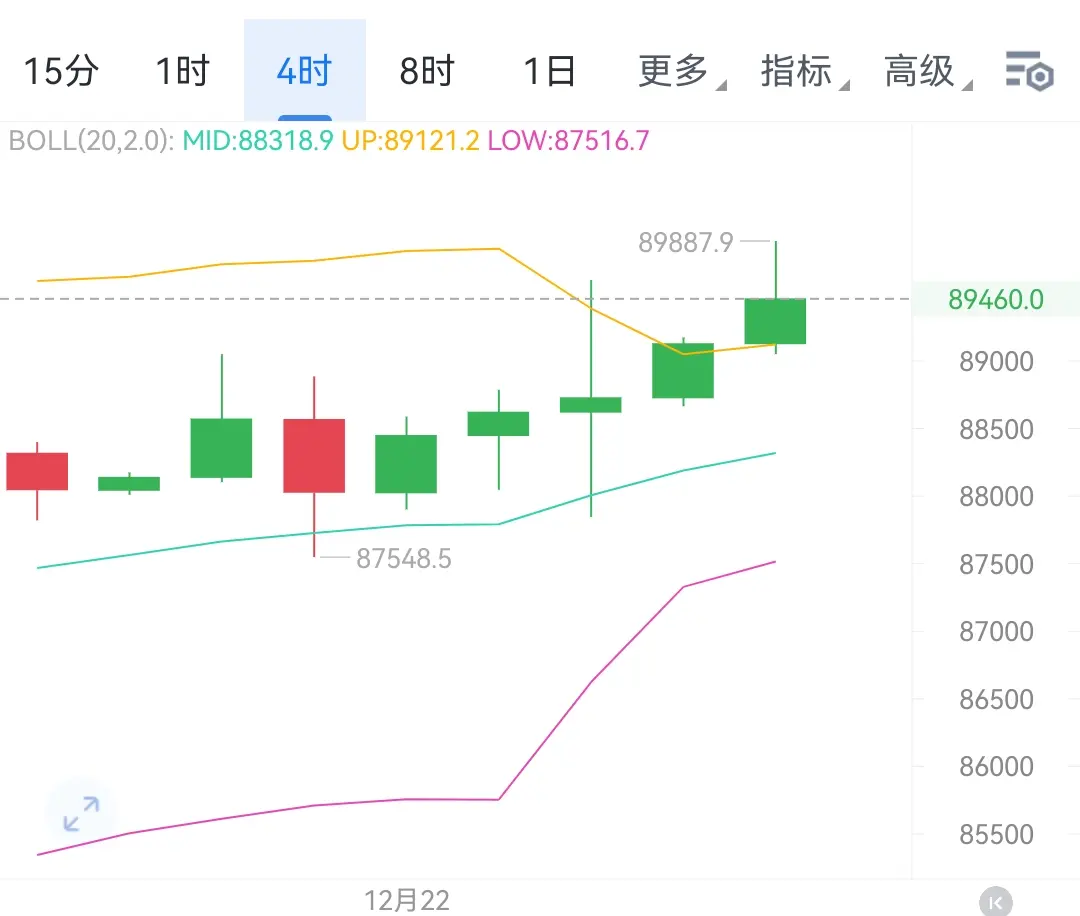This screenshot has width=1080, height=916.
Task: Expand the 更多 timeframe dropdown
Action: pyautogui.click(x=681, y=71)
